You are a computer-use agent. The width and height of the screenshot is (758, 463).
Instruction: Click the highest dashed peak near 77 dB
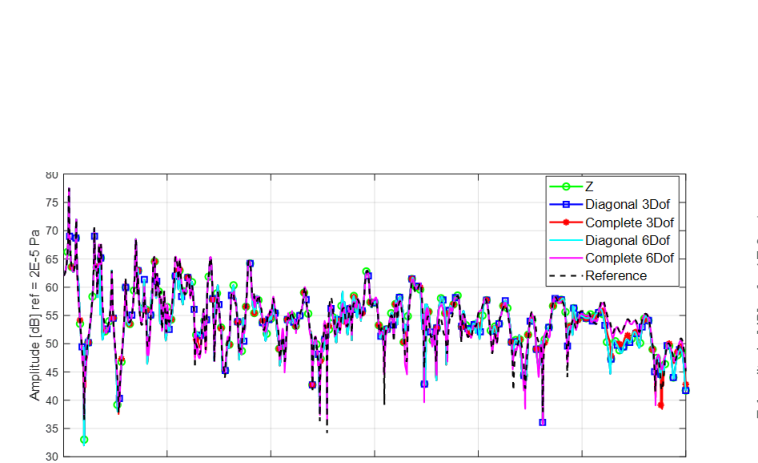click(69, 188)
